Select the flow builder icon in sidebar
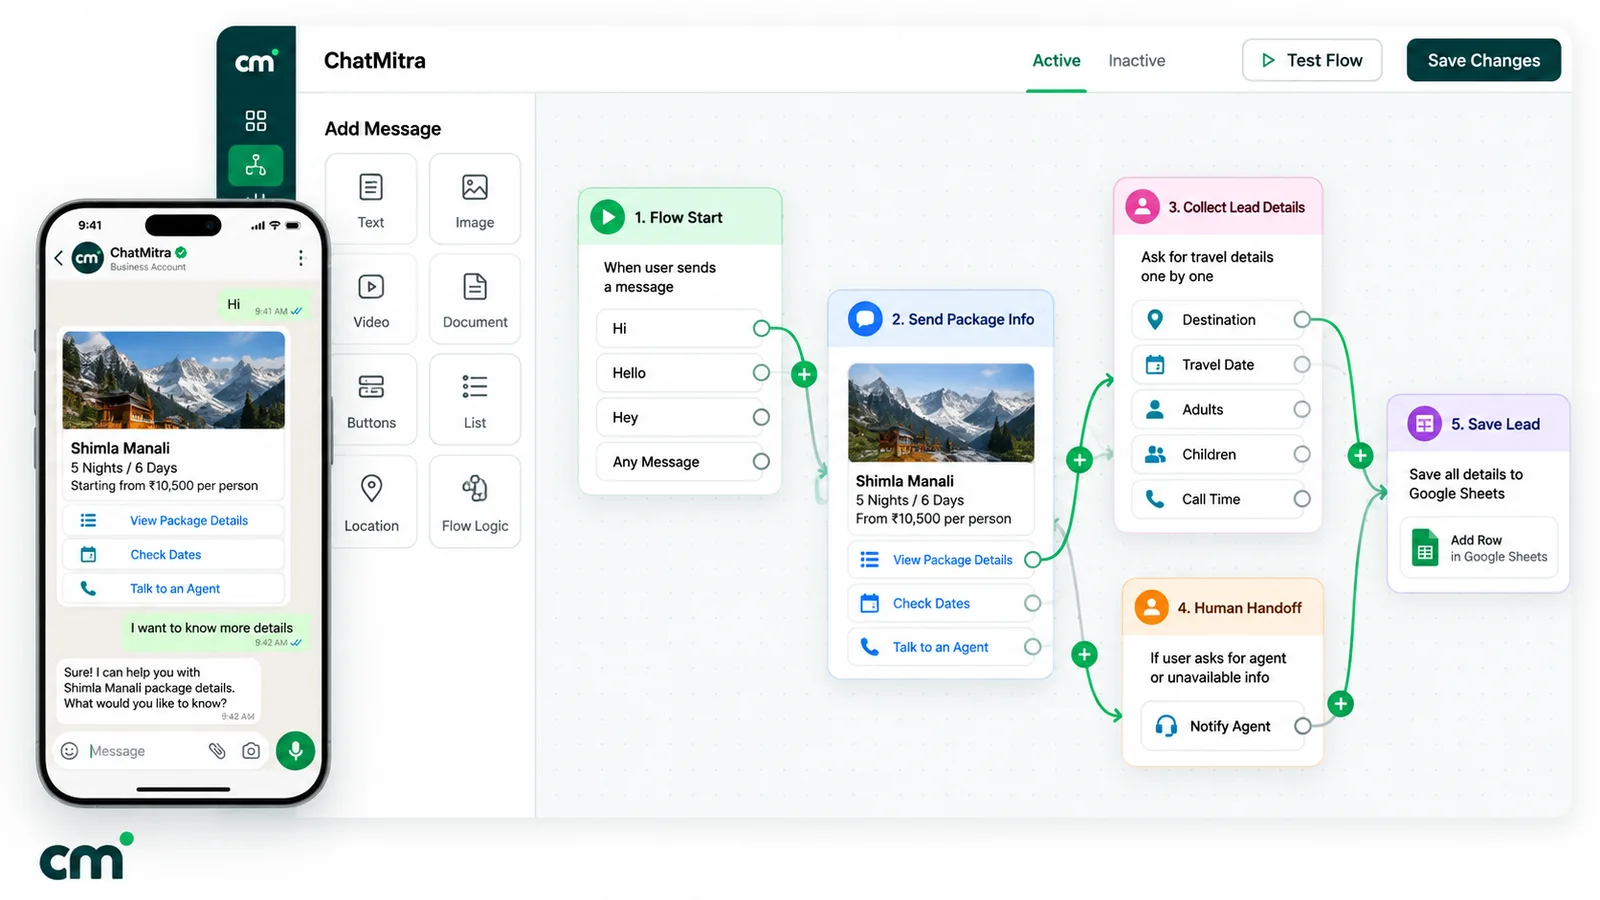Viewport: 1600px width, 900px height. pyautogui.click(x=256, y=165)
